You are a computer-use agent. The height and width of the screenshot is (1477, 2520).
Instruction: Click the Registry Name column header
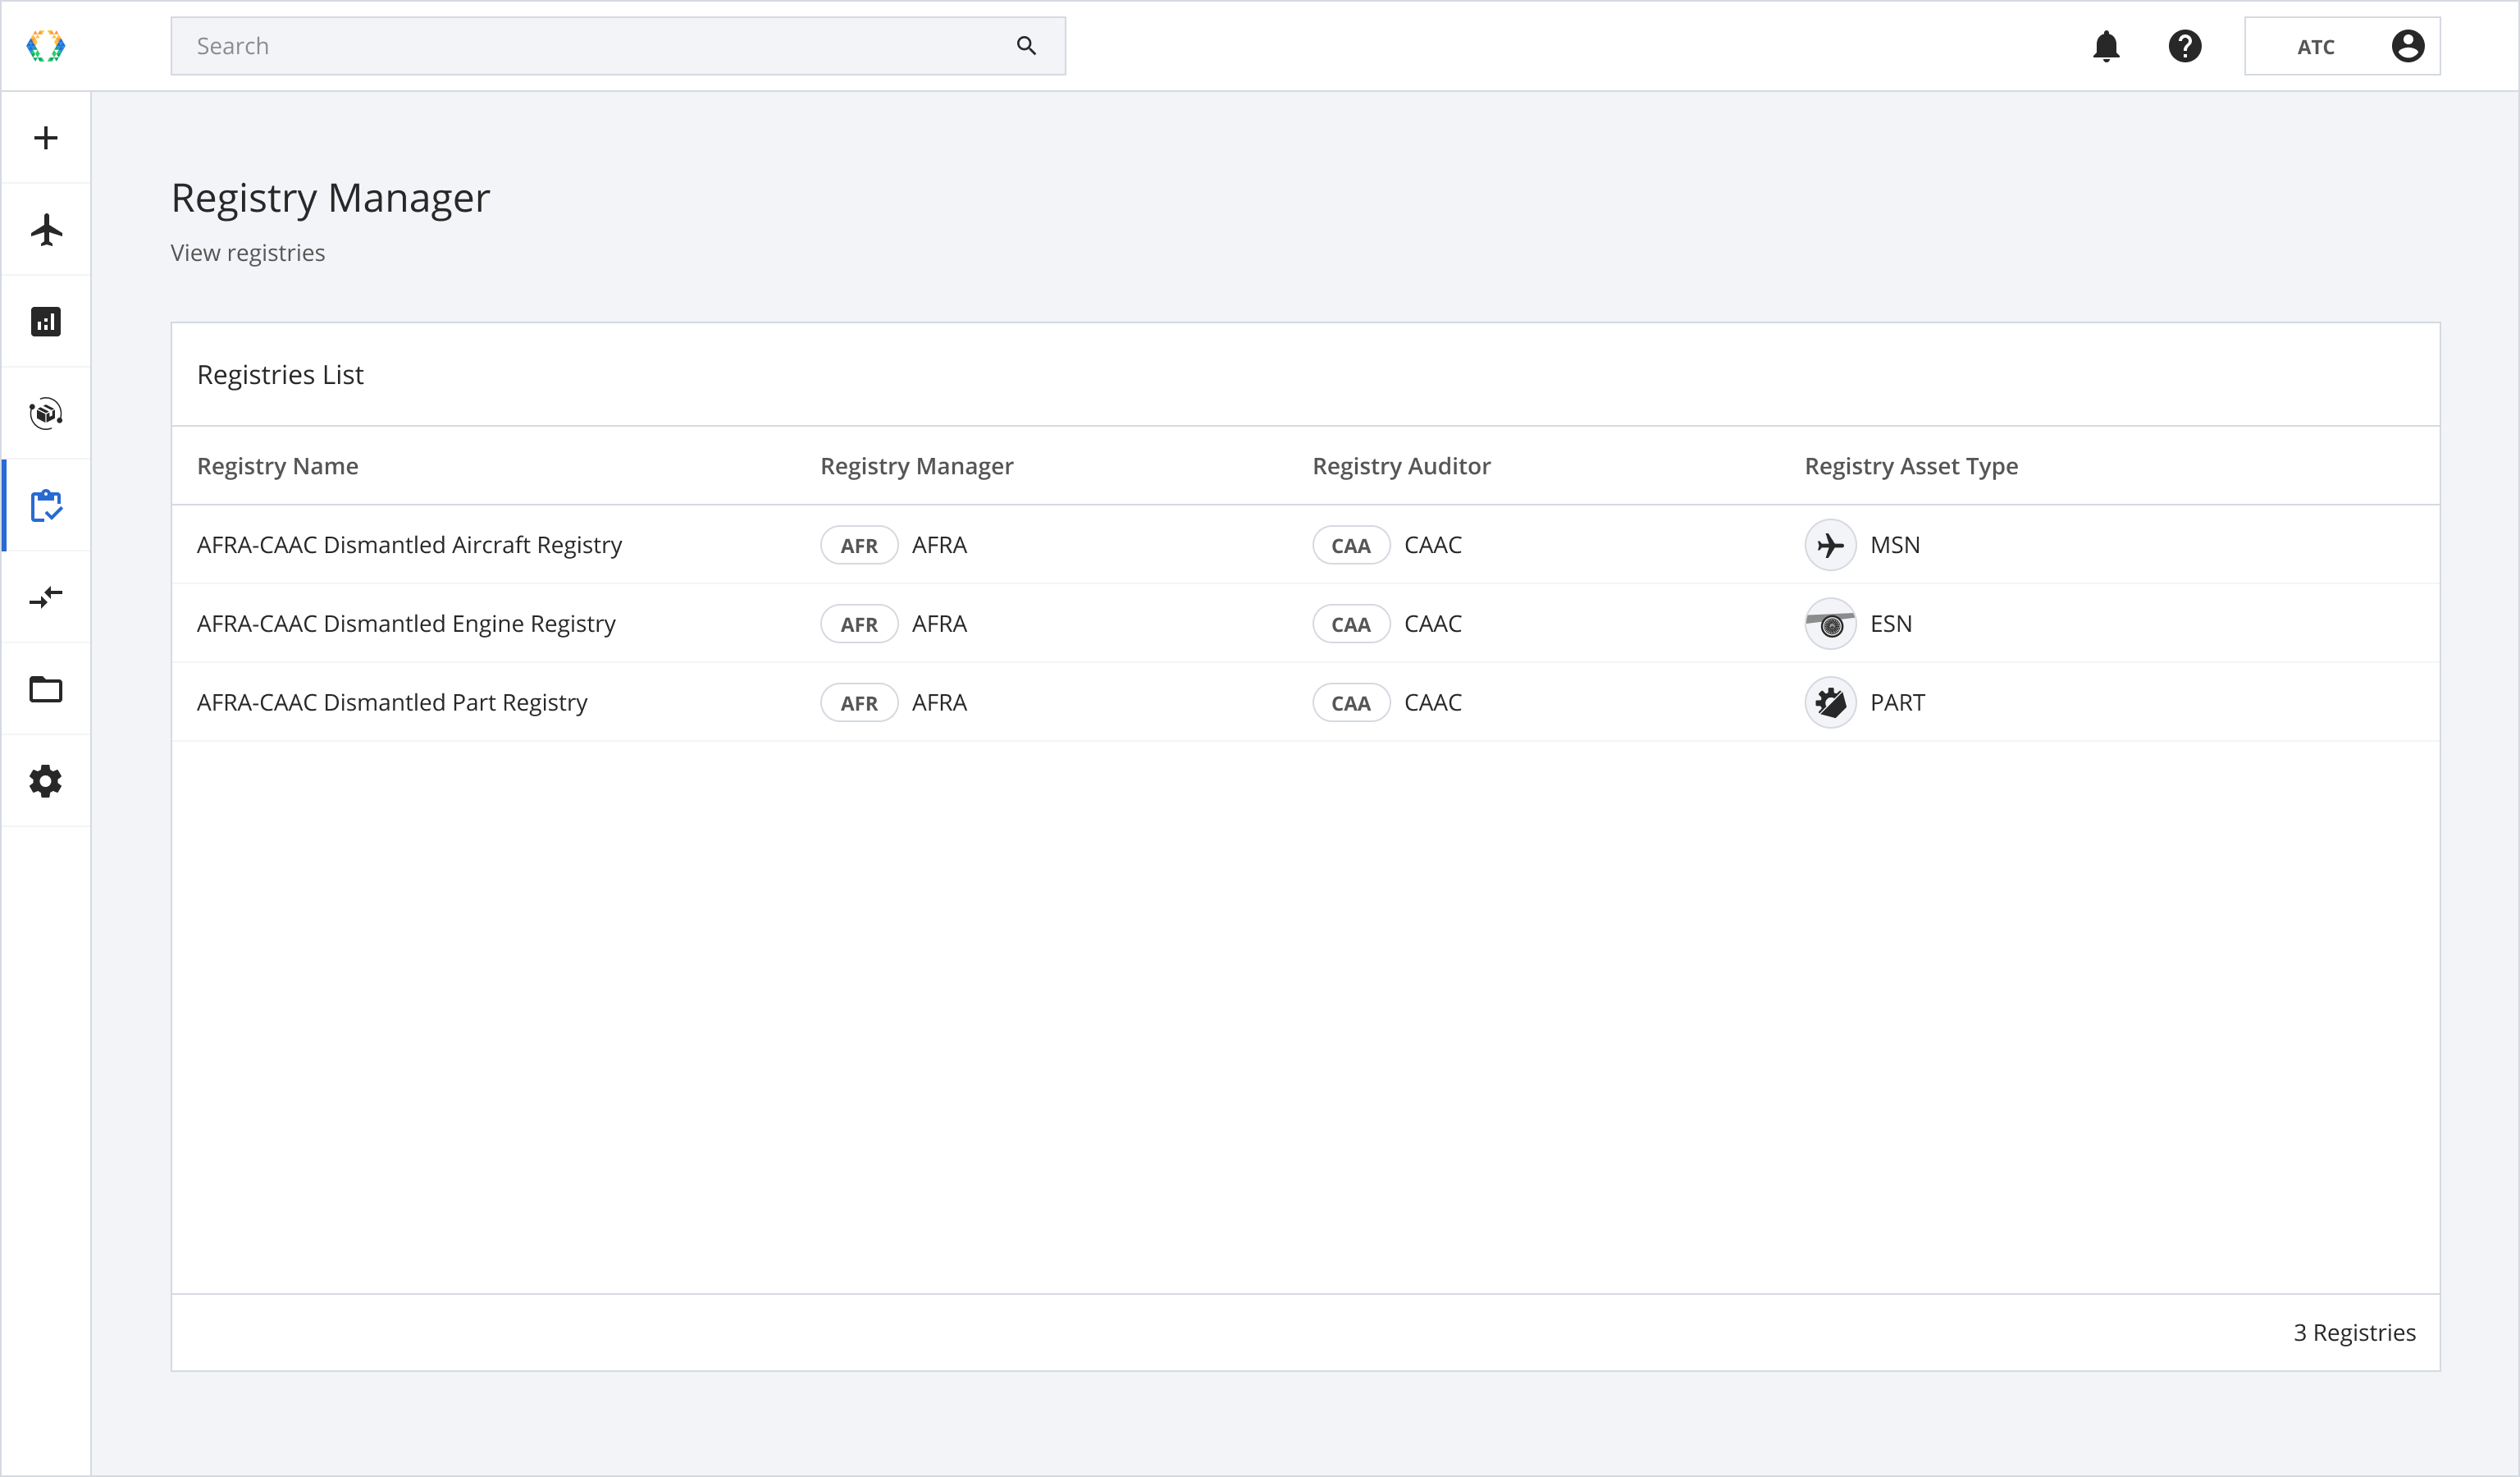pyautogui.click(x=277, y=466)
